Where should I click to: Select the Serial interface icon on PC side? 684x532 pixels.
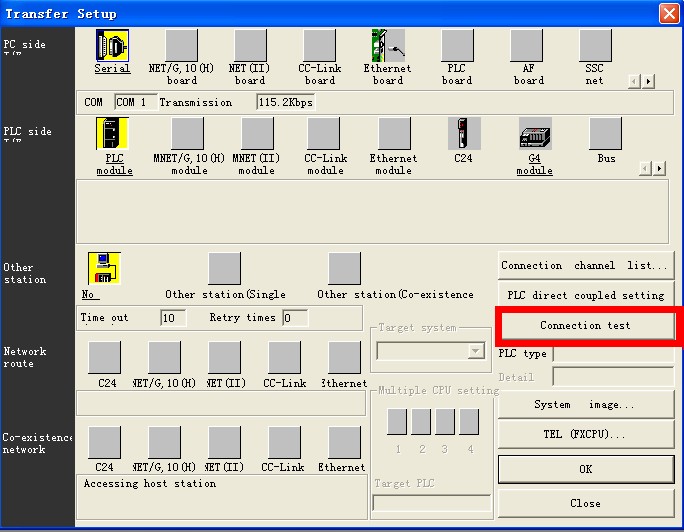coord(112,46)
